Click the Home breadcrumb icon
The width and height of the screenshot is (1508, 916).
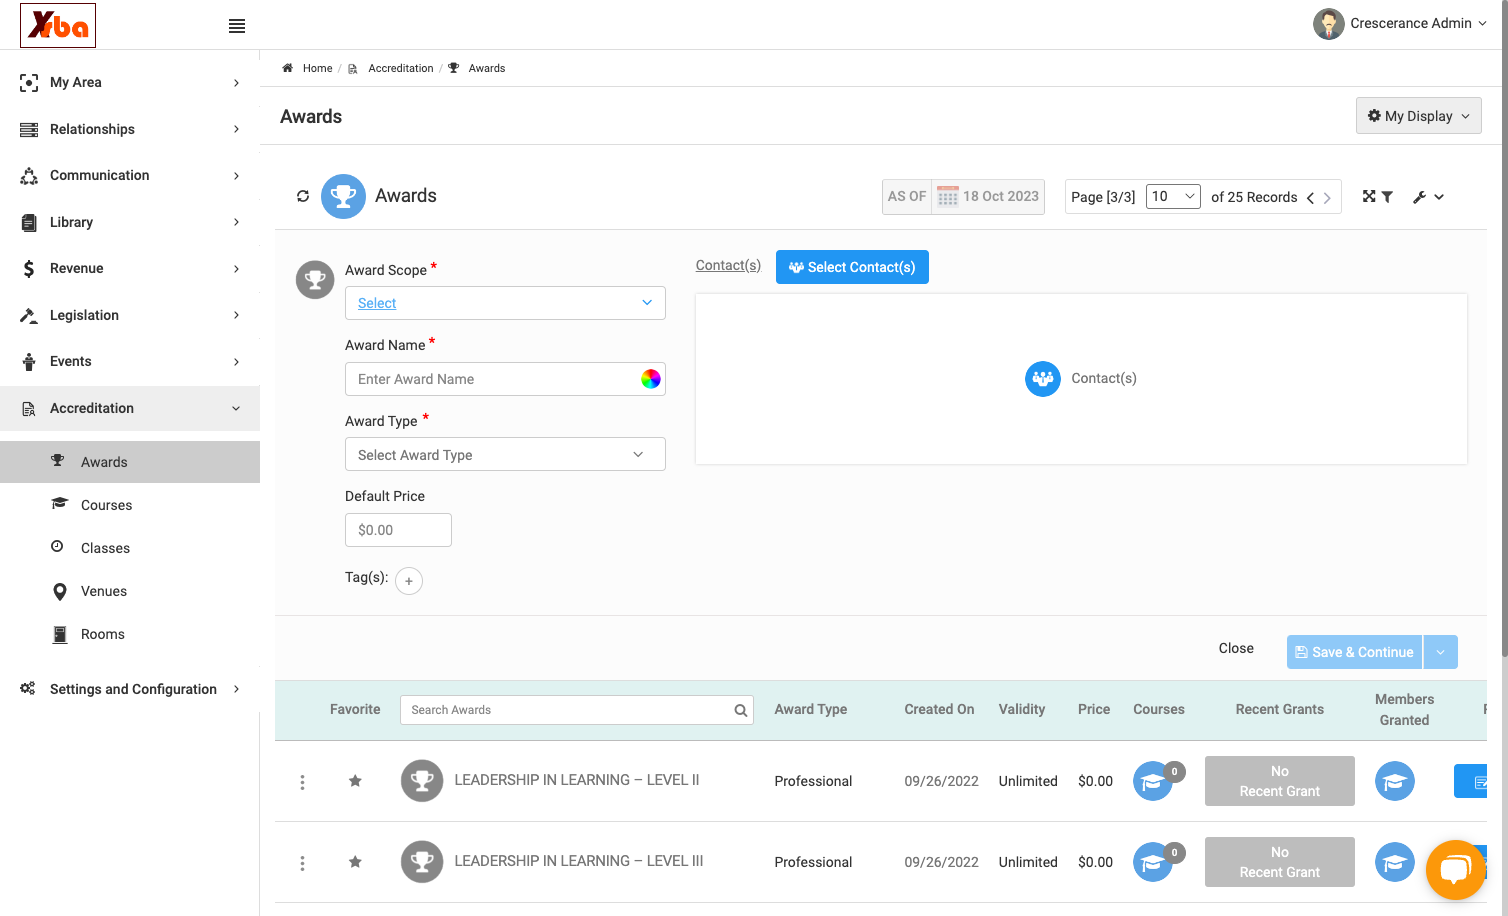coord(287,68)
